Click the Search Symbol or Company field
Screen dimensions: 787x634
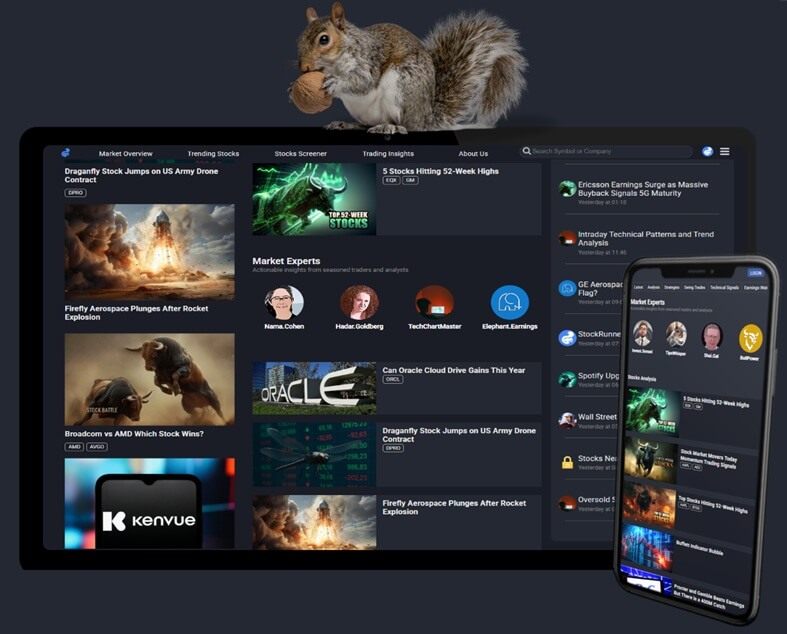[608, 152]
